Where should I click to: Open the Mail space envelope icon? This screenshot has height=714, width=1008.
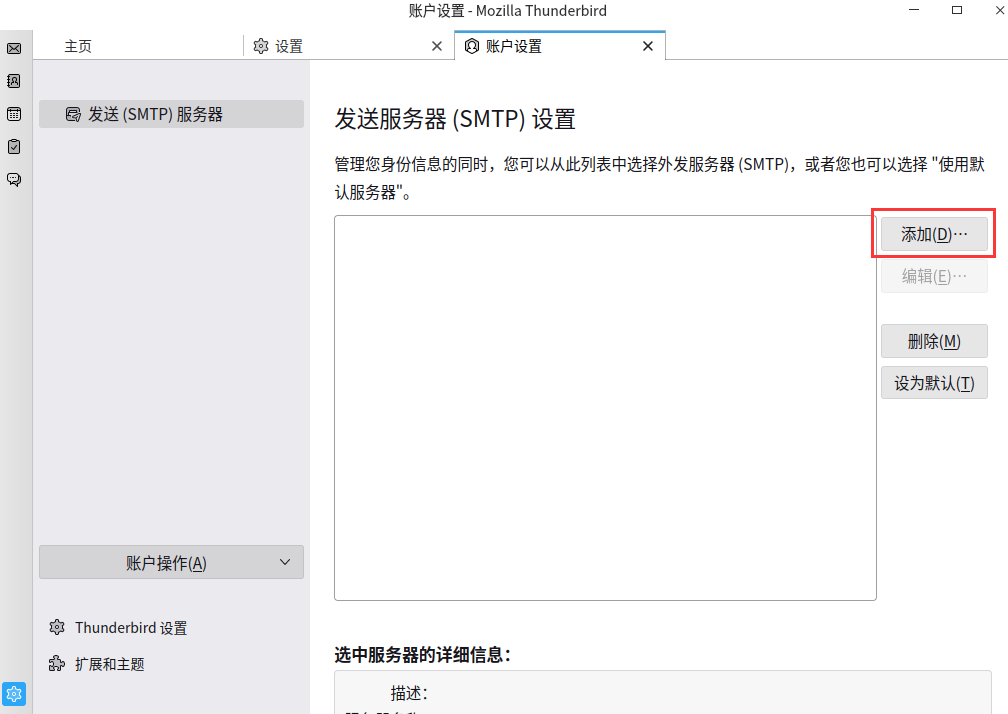[14, 47]
